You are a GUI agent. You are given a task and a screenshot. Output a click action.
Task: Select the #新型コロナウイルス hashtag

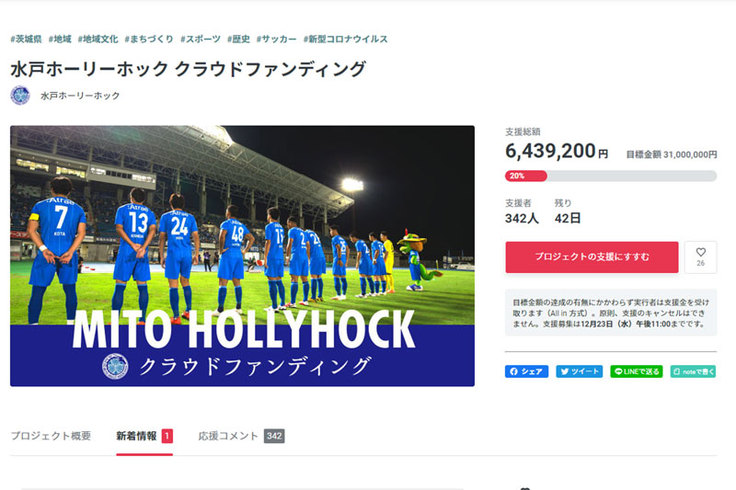(345, 39)
